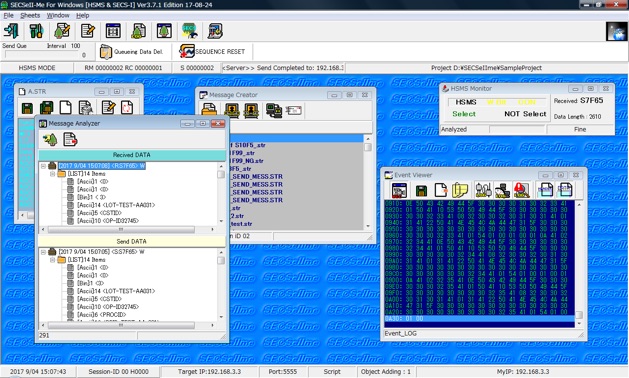This screenshot has width=629, height=378.
Task: Select OP-ID32745 item in Send DATA tree
Action: point(108,307)
